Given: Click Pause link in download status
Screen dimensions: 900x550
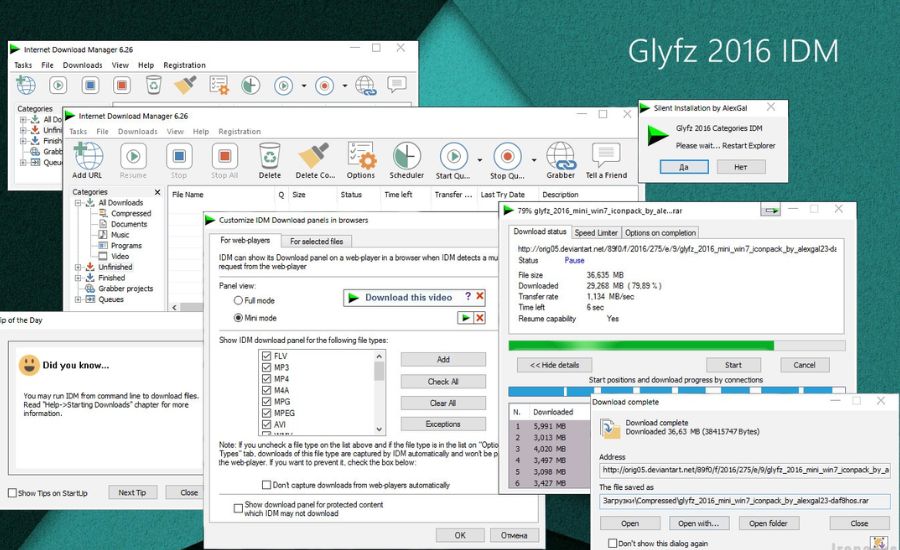Looking at the screenshot, I should 574,260.
